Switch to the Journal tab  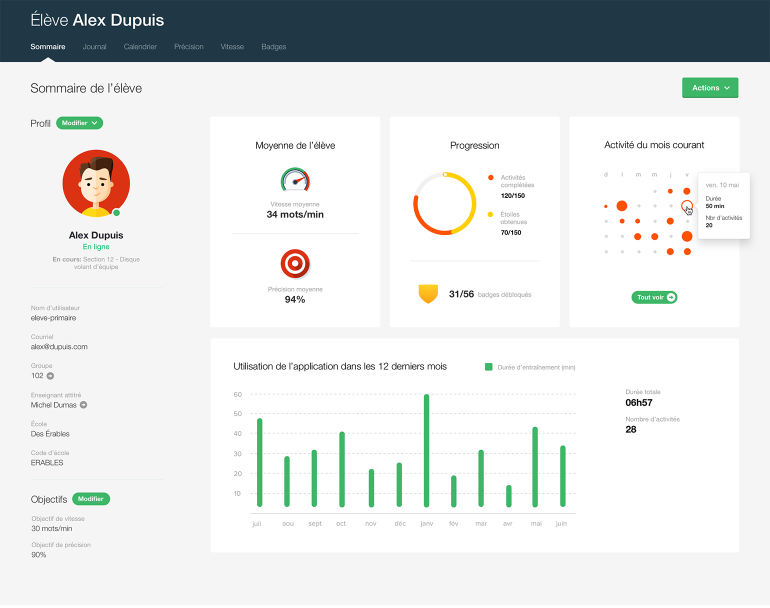click(x=95, y=47)
